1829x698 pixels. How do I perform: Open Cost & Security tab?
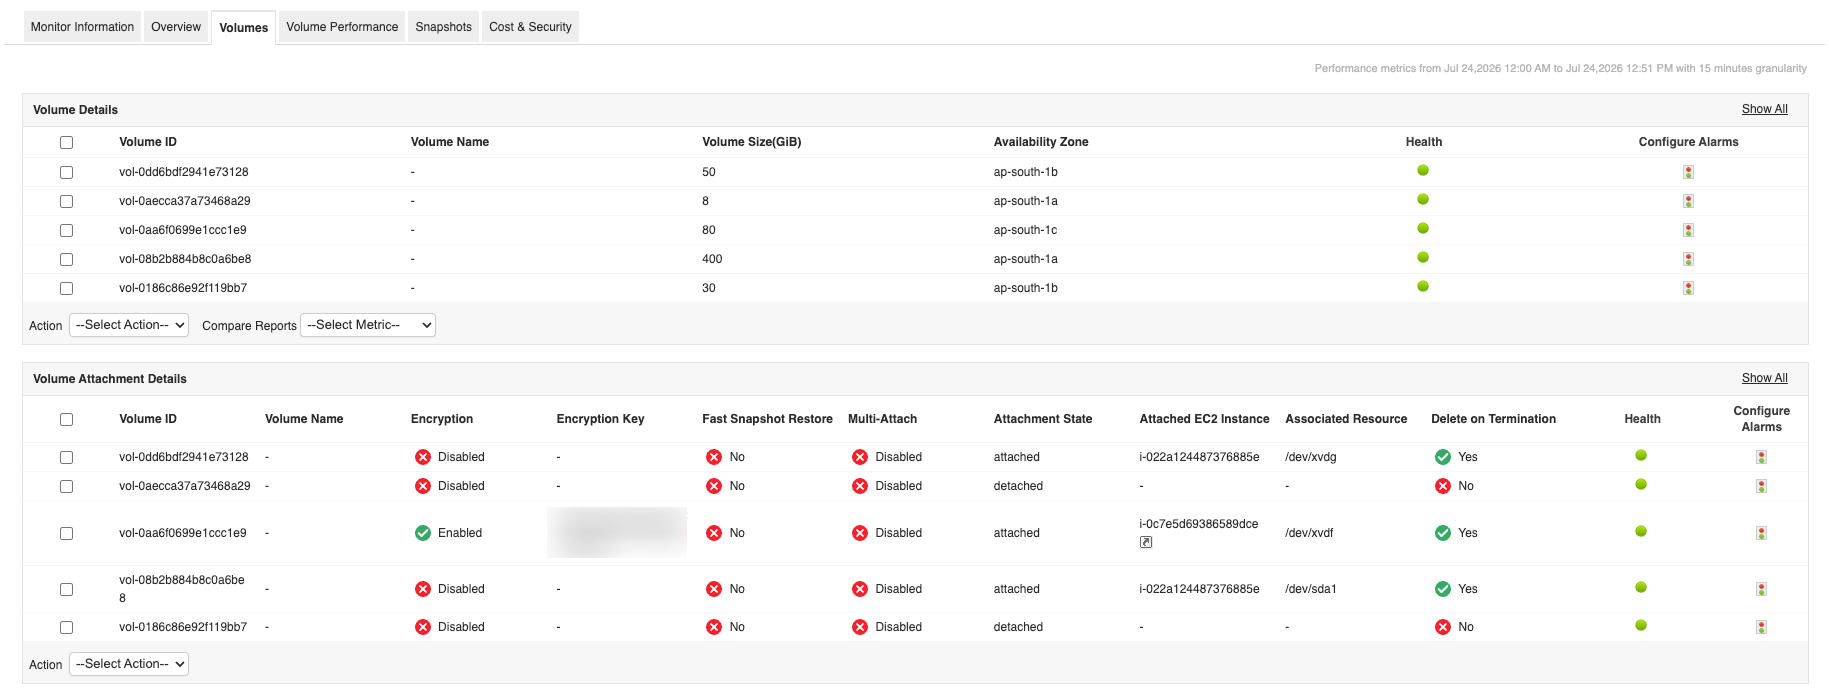point(530,27)
